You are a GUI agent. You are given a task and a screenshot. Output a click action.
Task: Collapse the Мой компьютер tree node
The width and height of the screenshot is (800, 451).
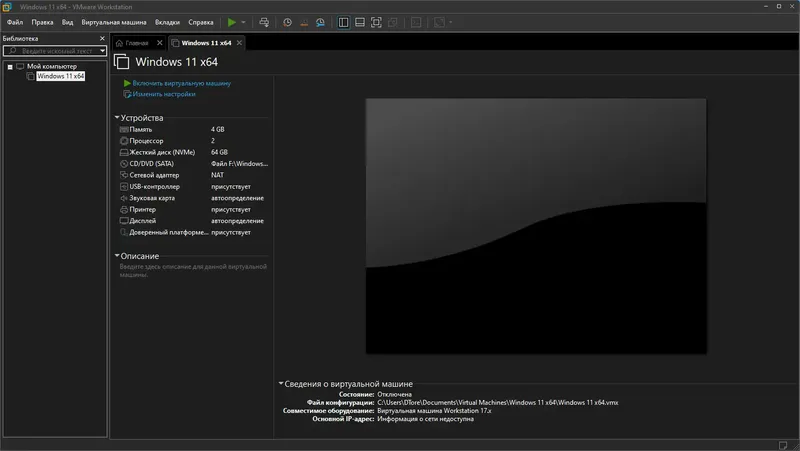(9, 67)
